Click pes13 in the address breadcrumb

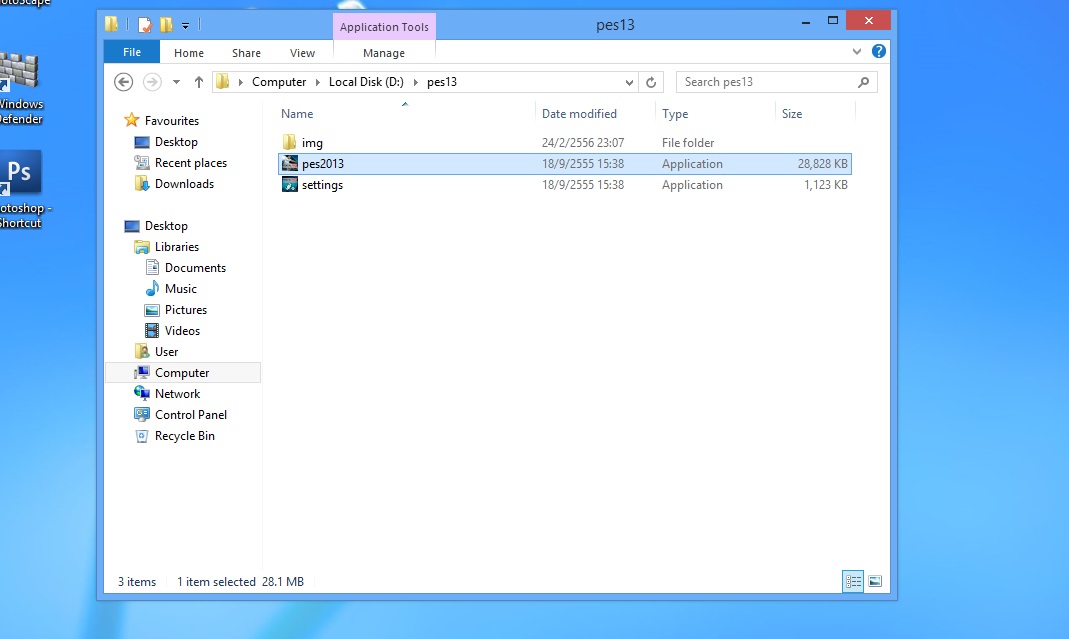[x=442, y=82]
